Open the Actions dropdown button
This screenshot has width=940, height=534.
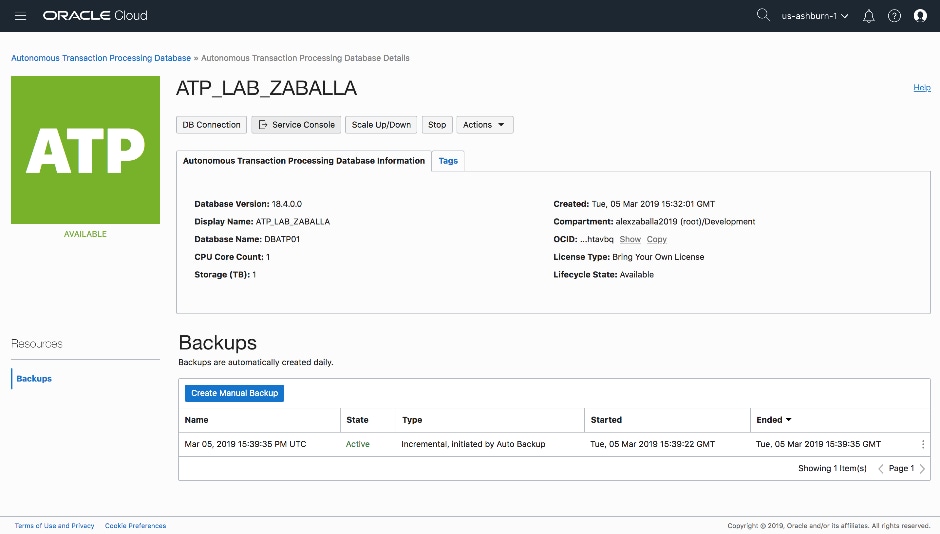[485, 125]
